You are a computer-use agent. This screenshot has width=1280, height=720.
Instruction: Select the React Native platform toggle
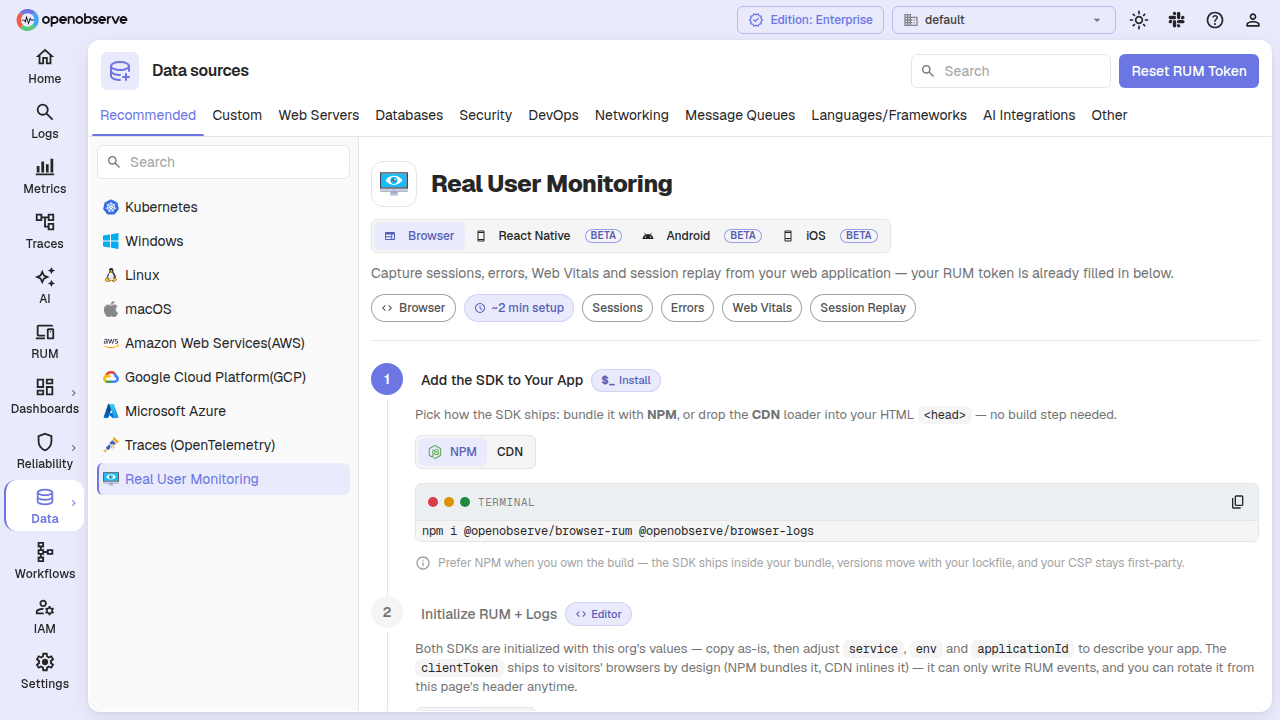click(548, 236)
